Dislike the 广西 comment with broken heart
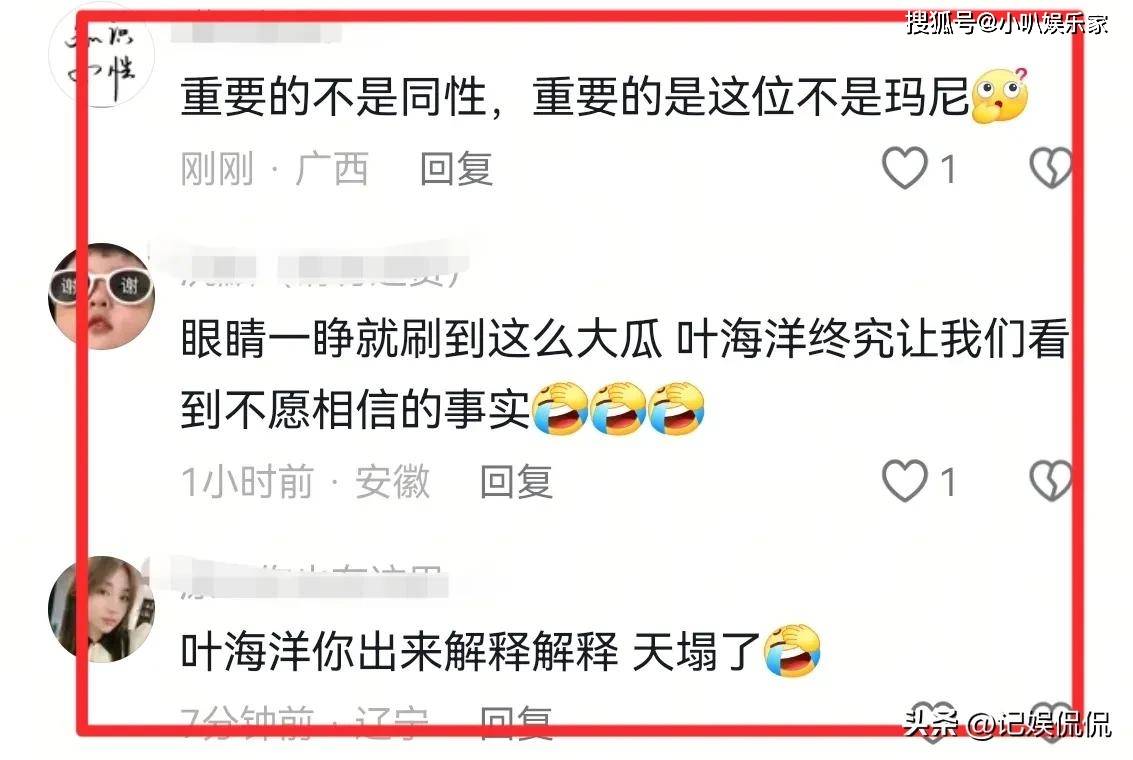Viewport: 1133px width, 760px height. (1051, 168)
